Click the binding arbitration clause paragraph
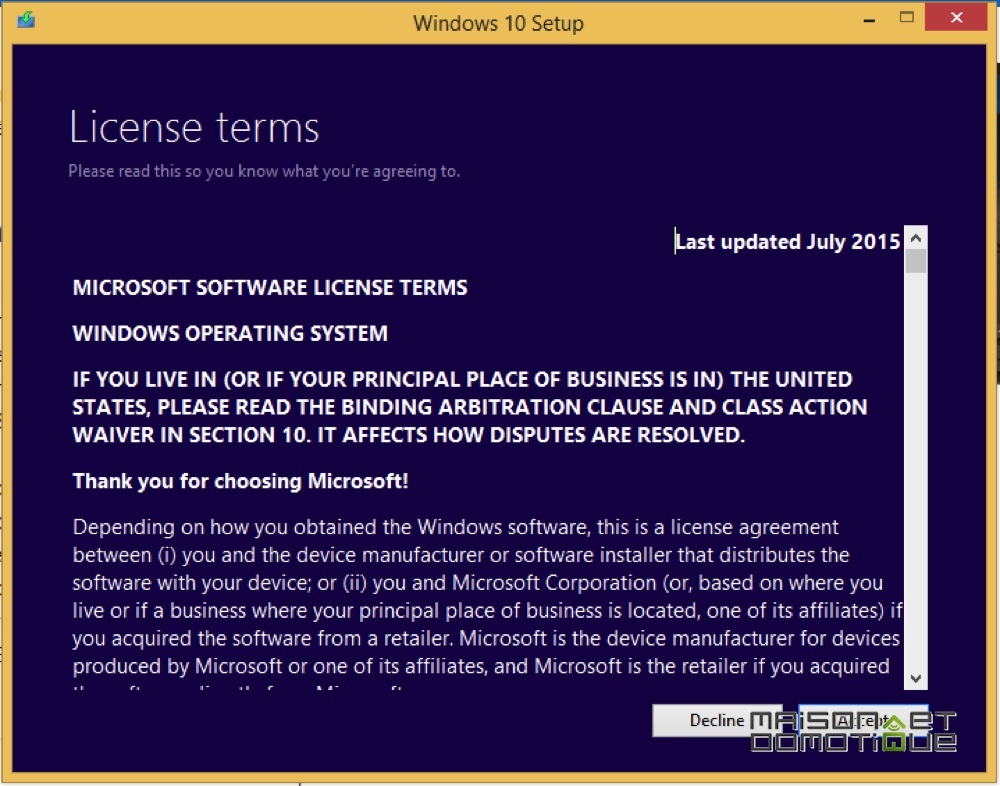Screen dimensions: 1000x786 point(470,407)
